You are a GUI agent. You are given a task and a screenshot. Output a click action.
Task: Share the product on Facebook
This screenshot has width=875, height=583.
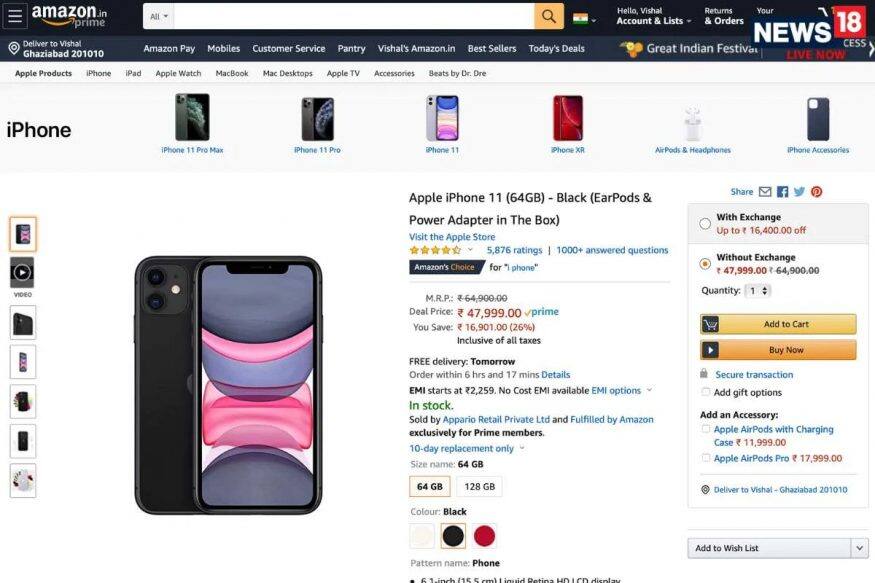(782, 192)
